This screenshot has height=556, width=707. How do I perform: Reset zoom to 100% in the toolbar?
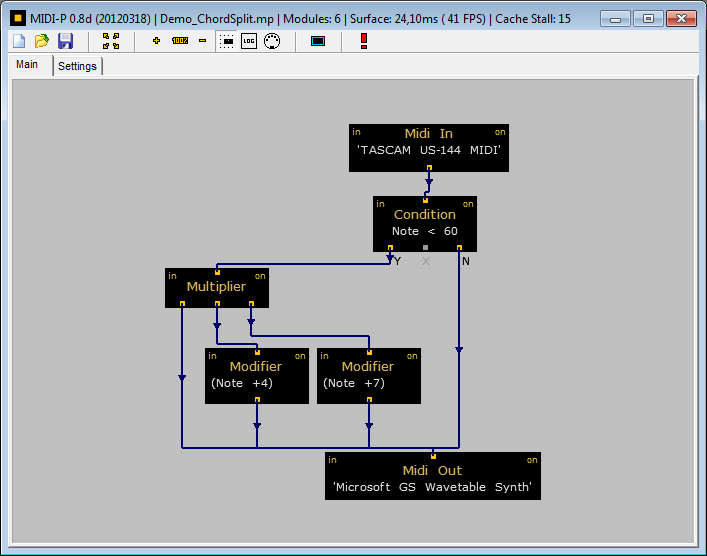point(180,41)
